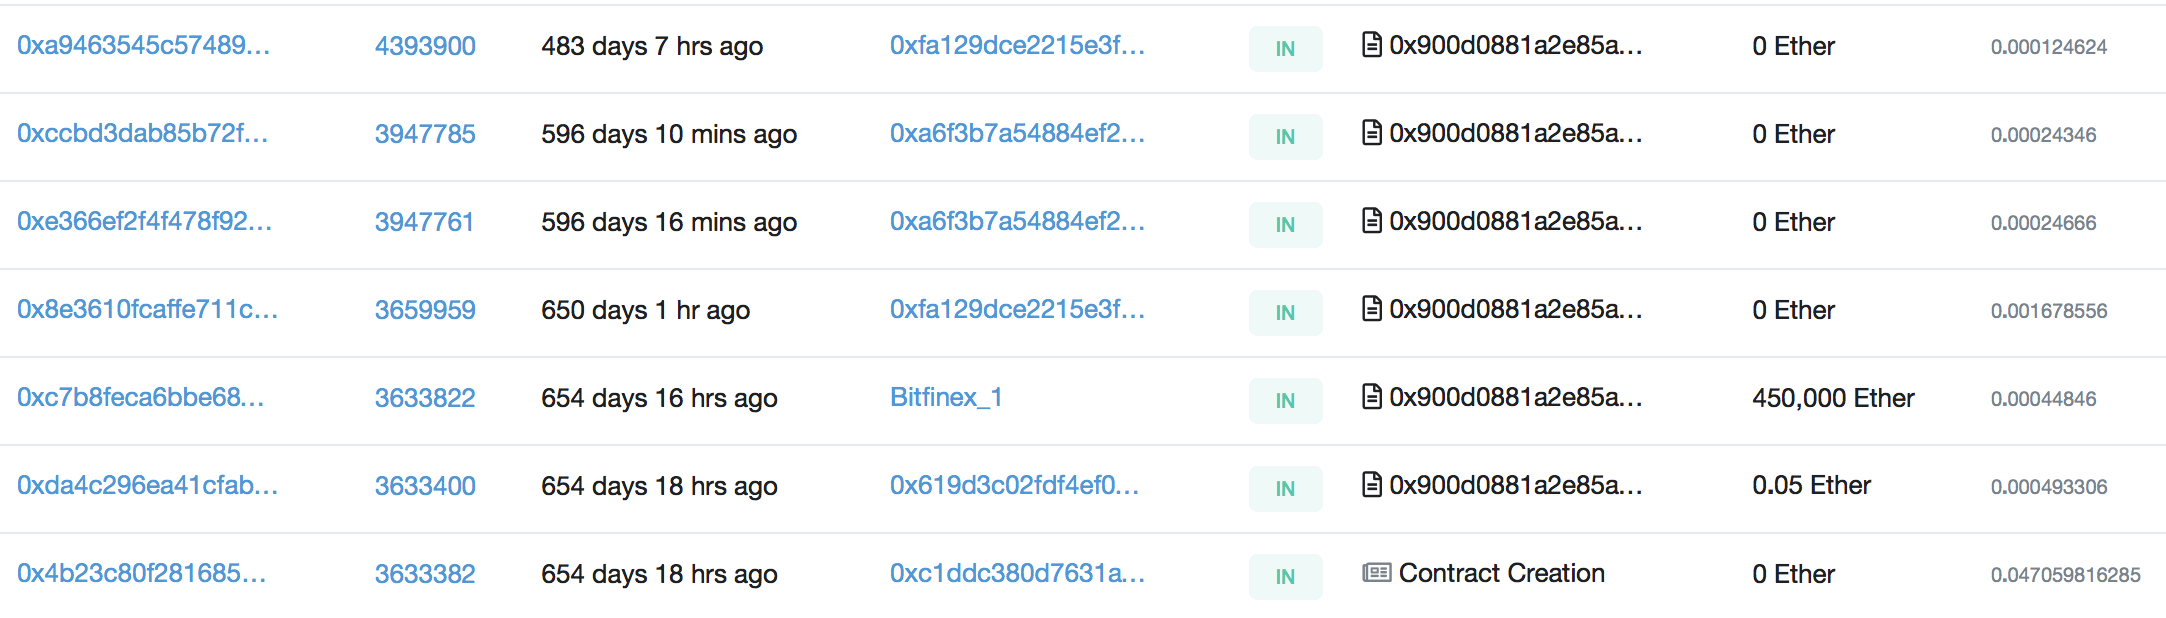Open sender address 0xc1ddc380d7631a...
Screen dimensions: 2166x618
pos(1018,574)
